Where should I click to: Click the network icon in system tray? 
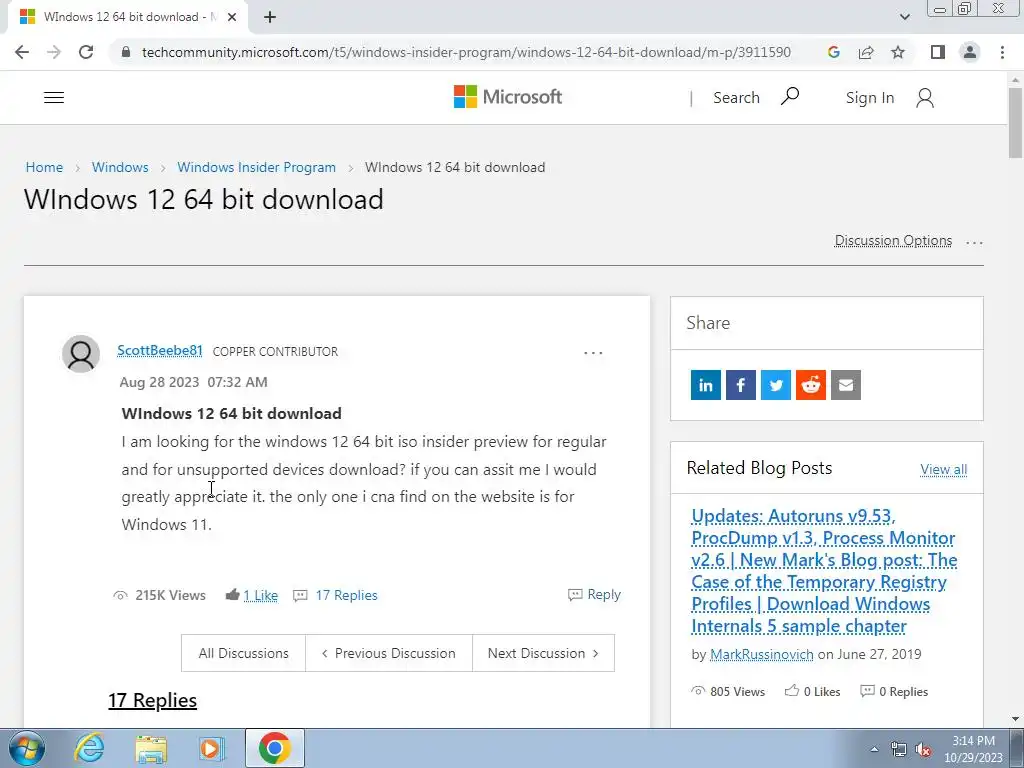click(899, 750)
